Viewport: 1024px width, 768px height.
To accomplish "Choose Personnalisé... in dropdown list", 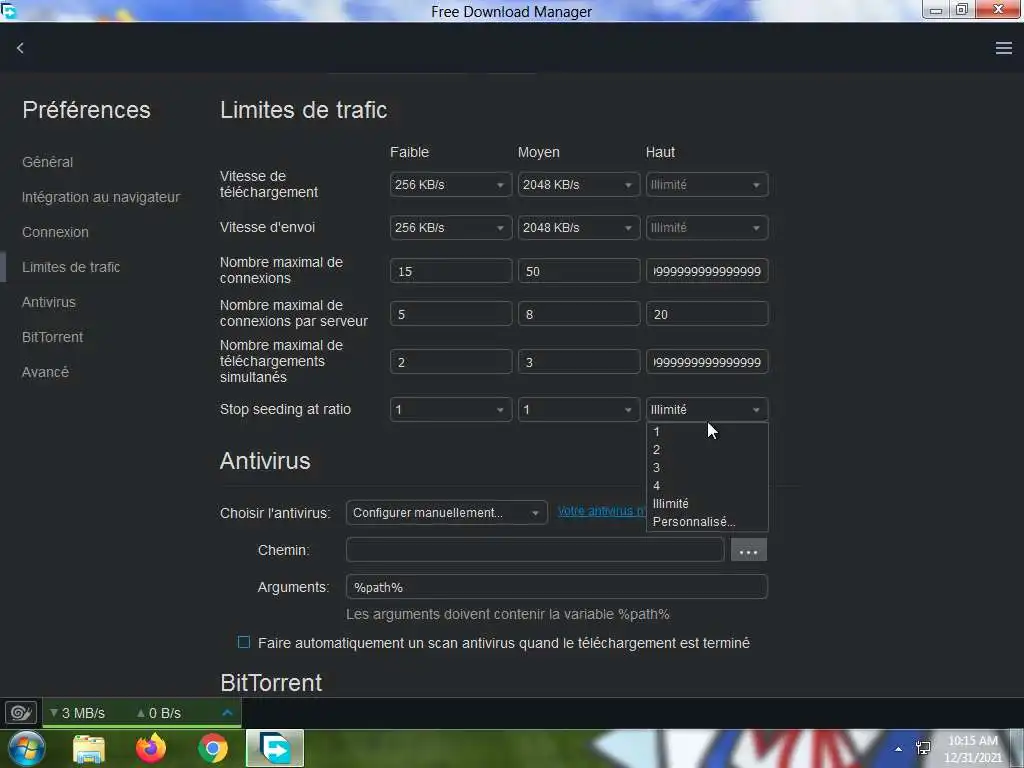I will point(707,522).
